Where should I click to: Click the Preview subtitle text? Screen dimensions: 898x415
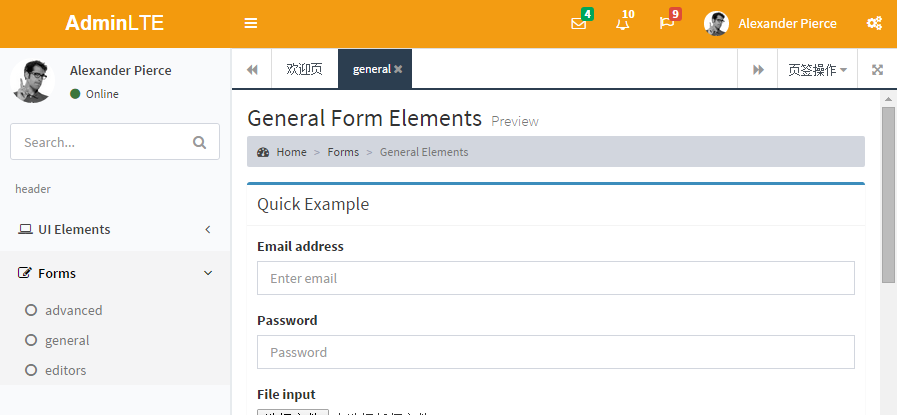515,121
